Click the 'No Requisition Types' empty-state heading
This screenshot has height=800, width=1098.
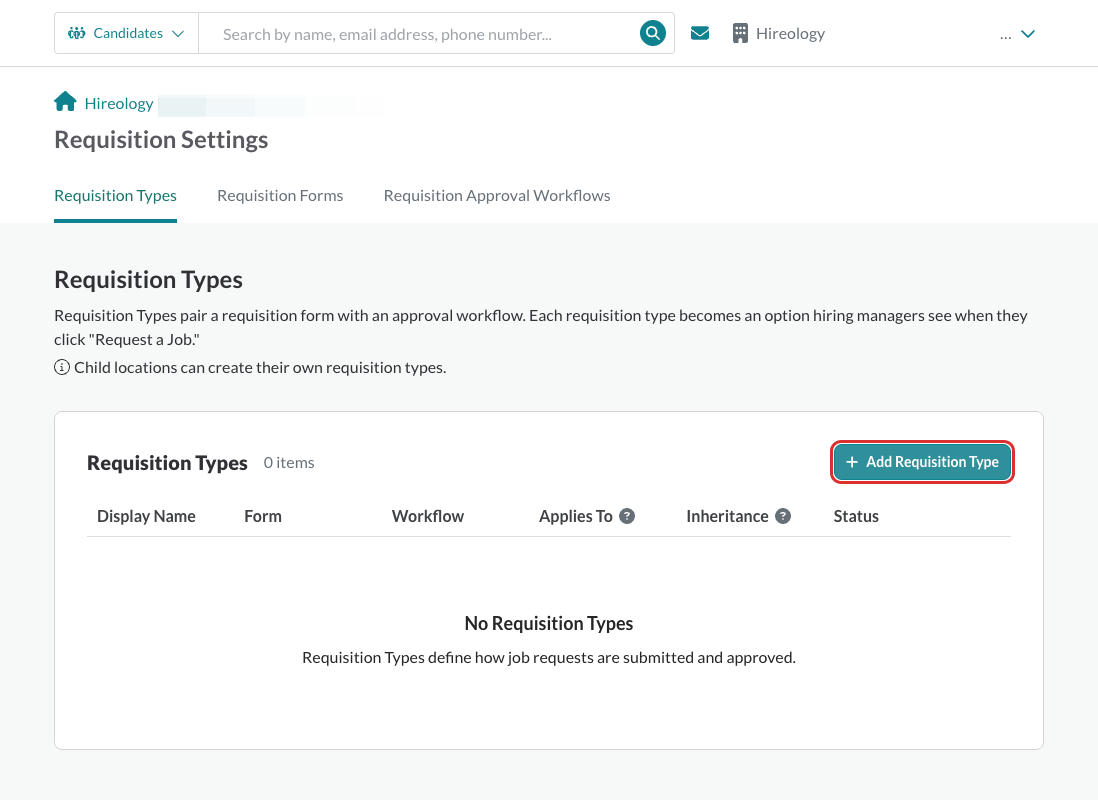coord(549,623)
